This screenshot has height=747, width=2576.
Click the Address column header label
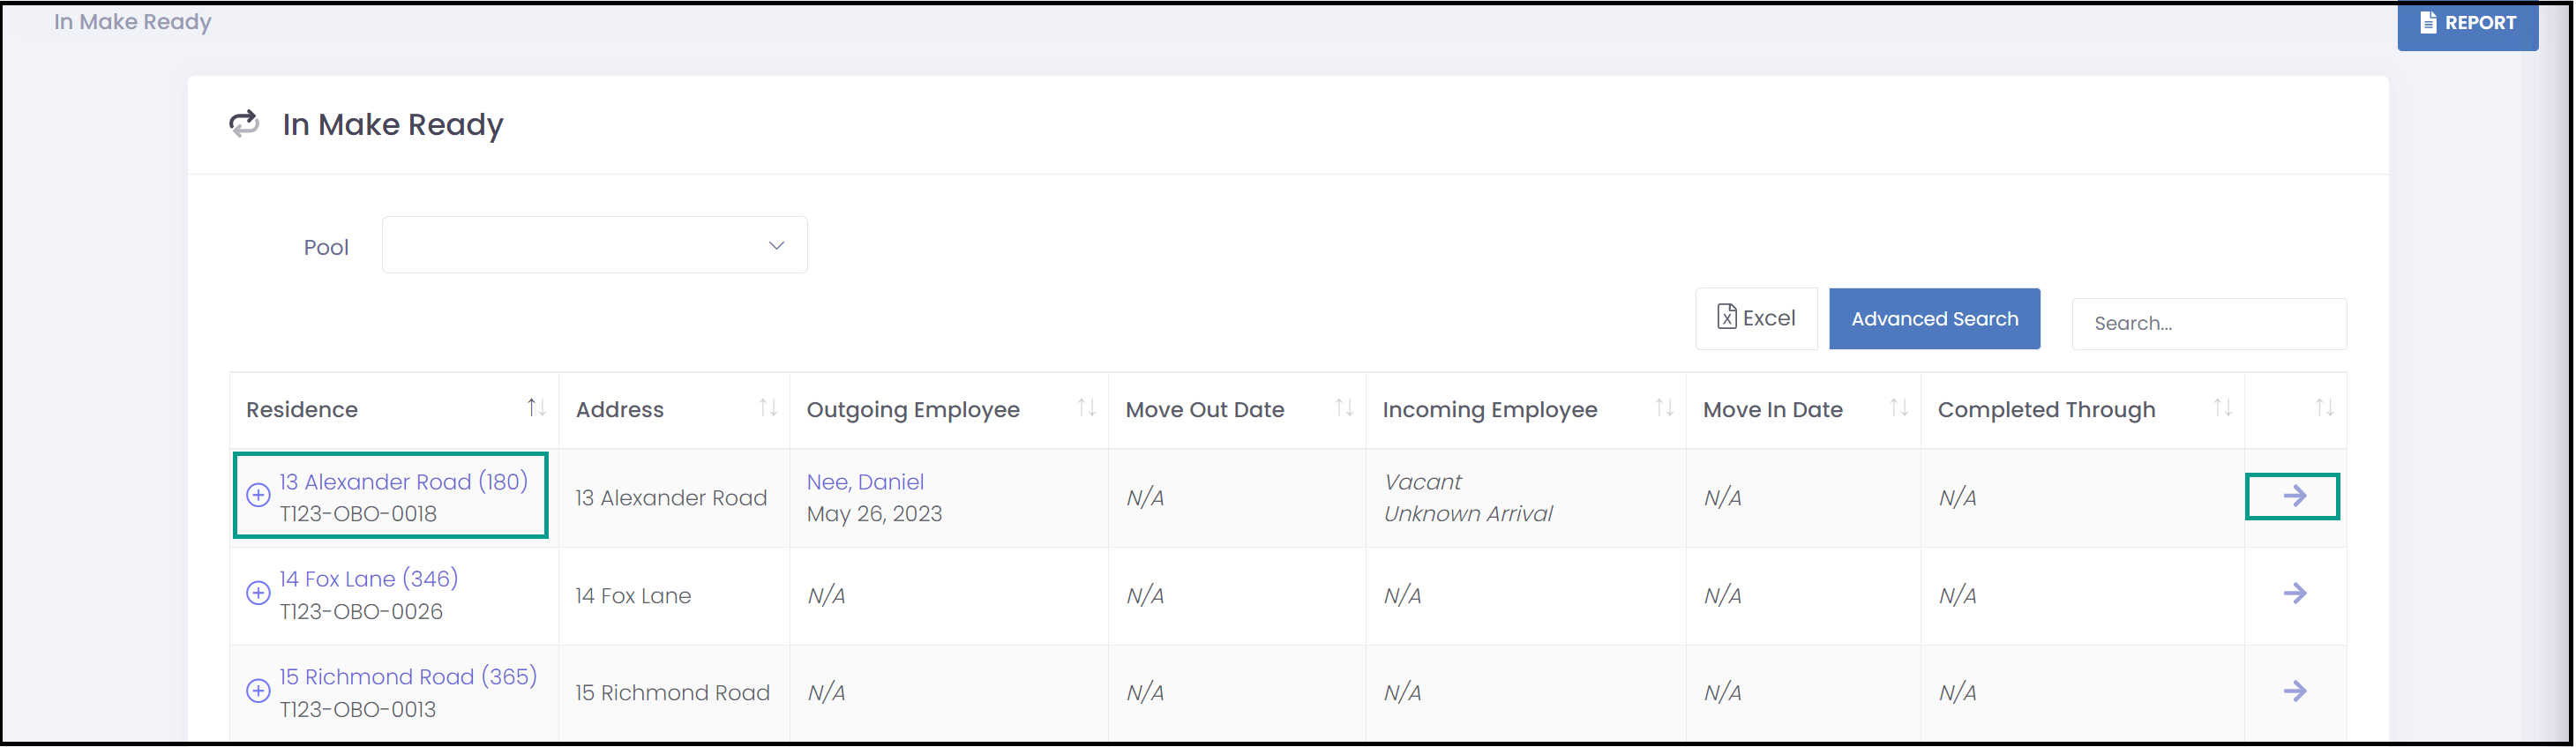pos(620,409)
